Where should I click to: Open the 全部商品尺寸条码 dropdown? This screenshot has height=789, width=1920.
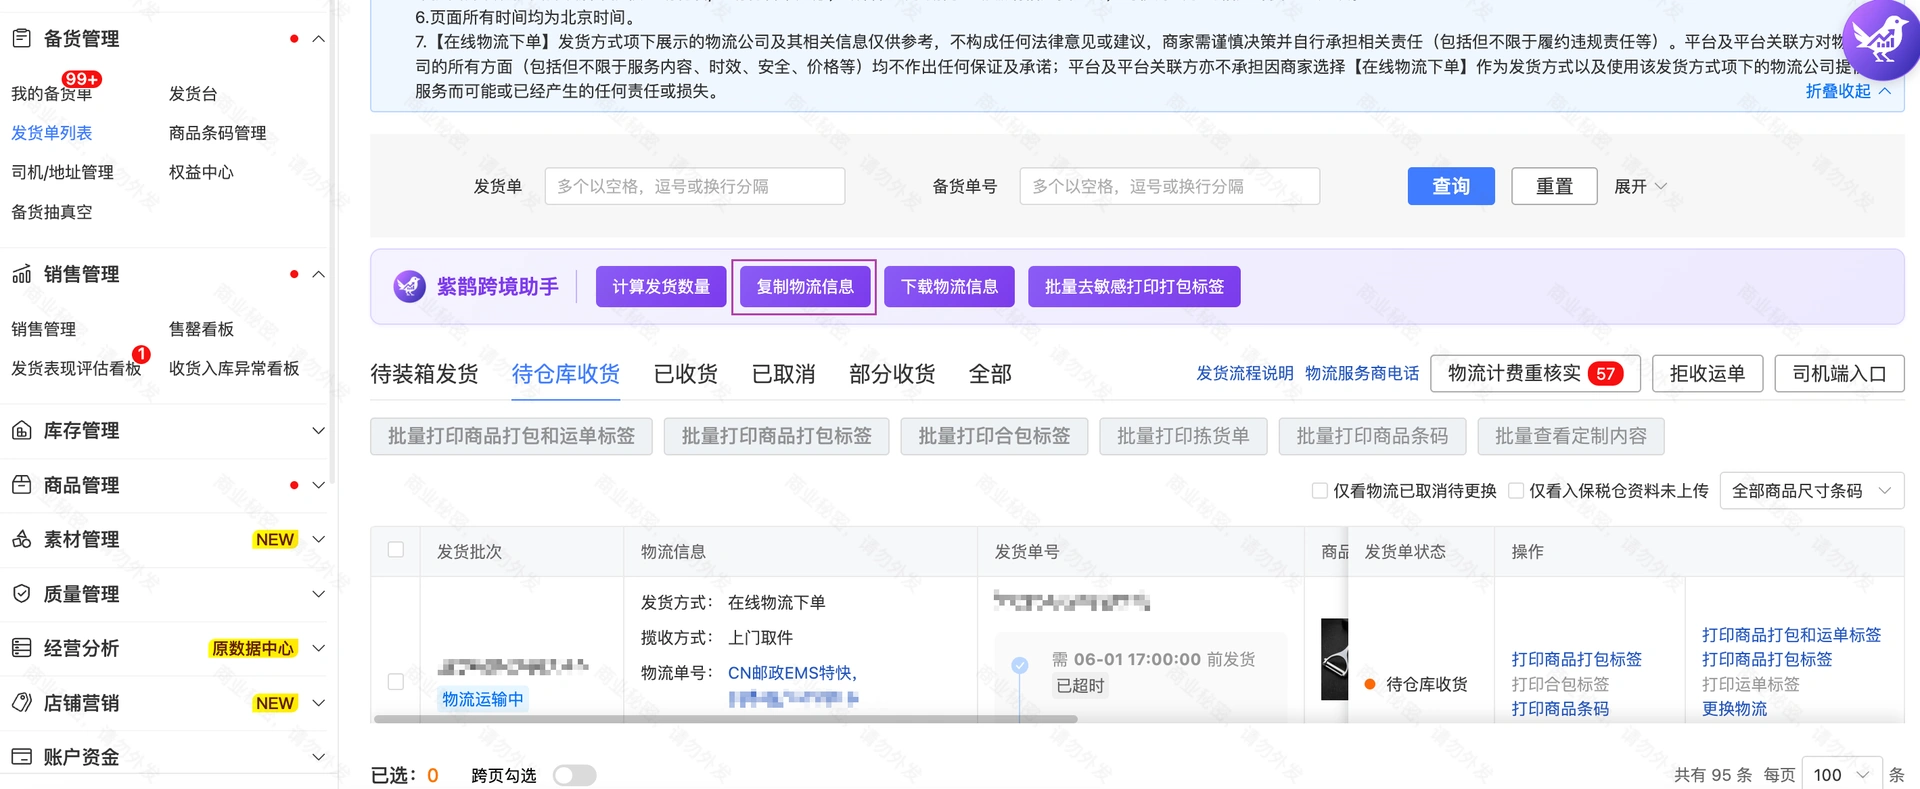[x=1811, y=491]
